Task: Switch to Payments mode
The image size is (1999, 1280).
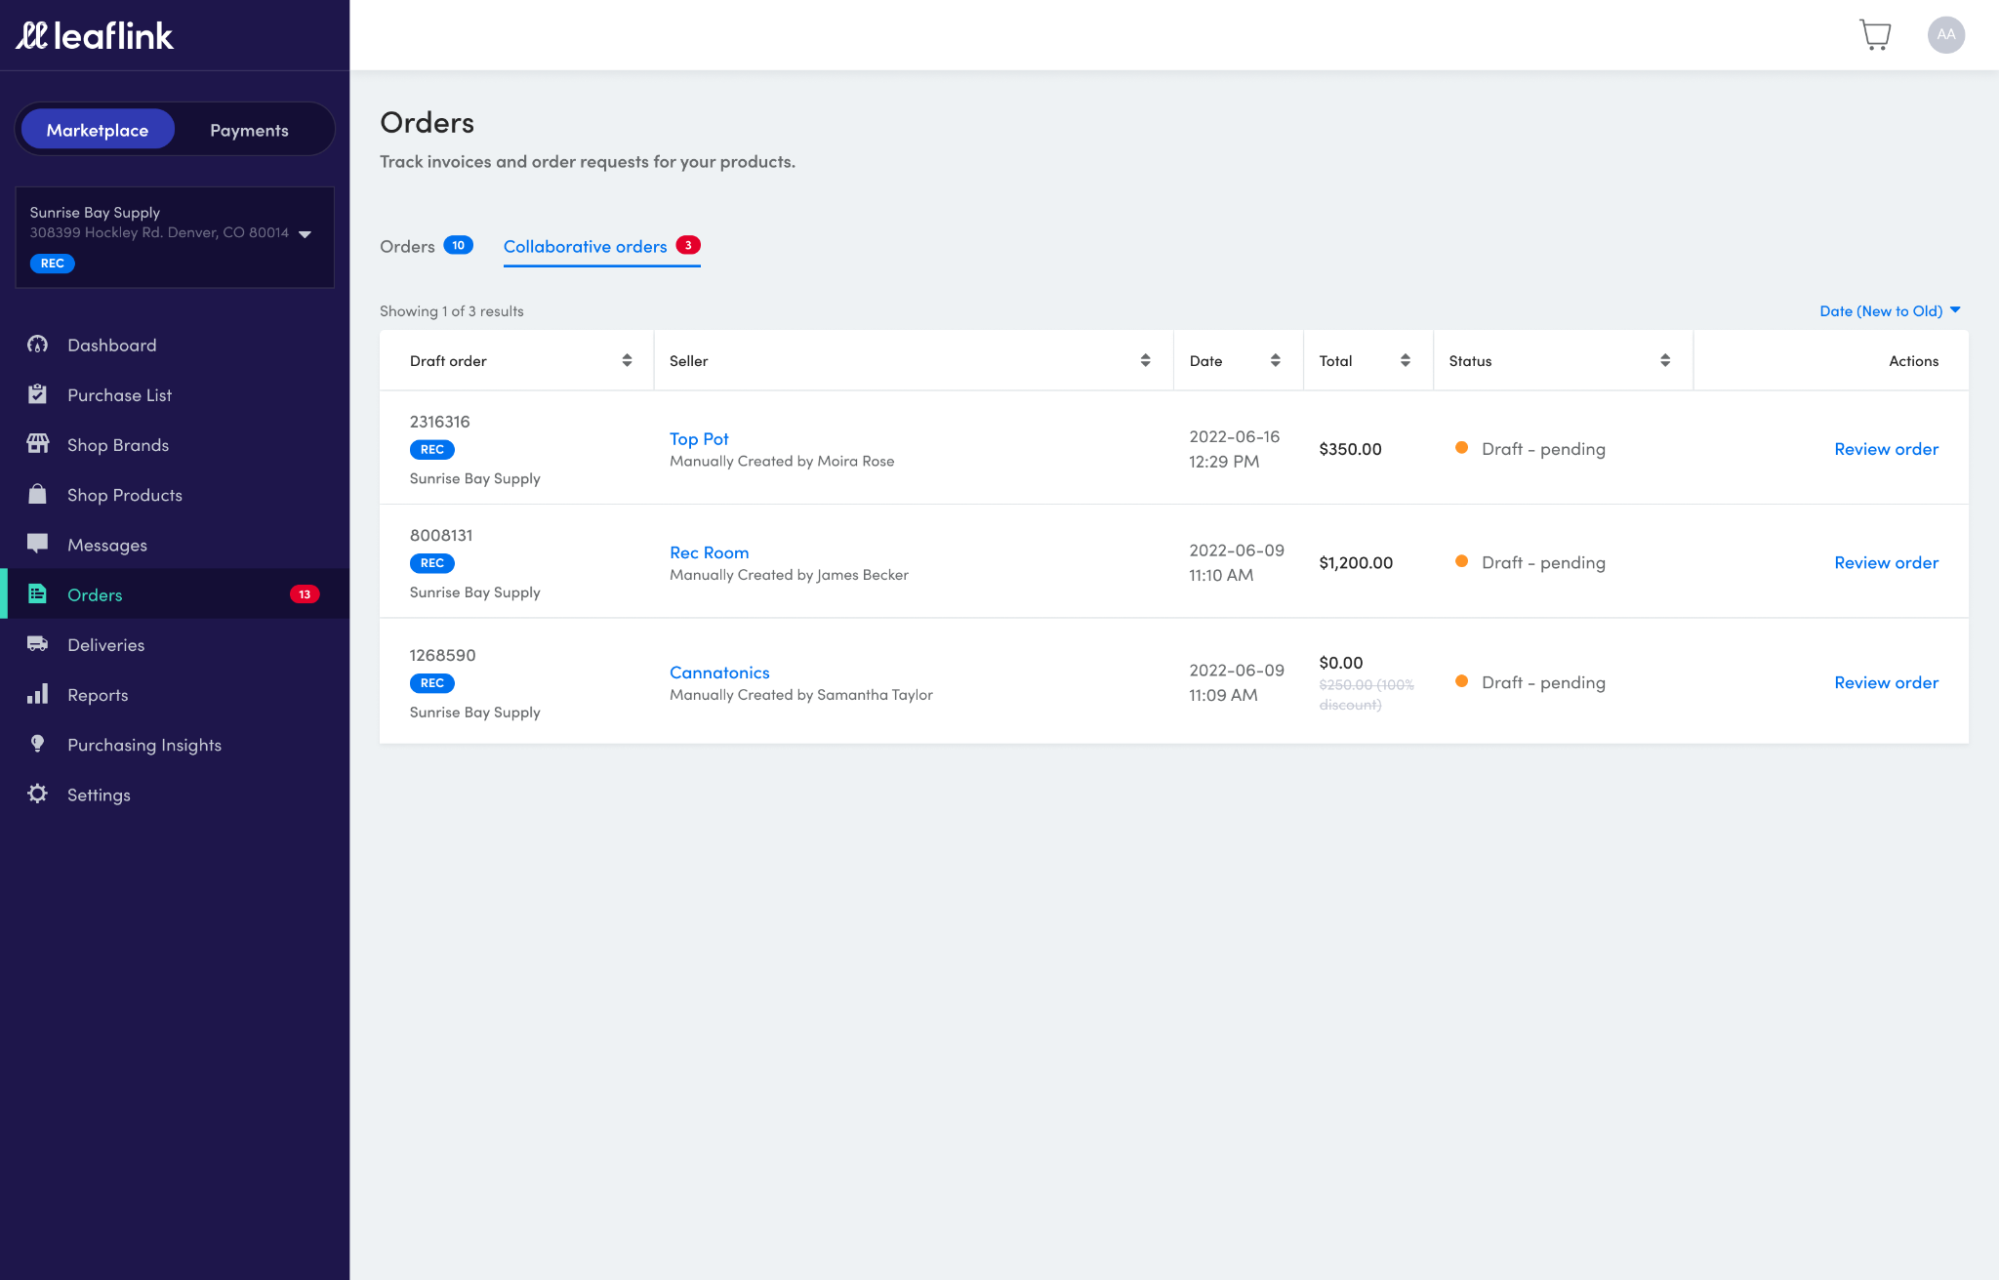Action: pyautogui.click(x=249, y=130)
